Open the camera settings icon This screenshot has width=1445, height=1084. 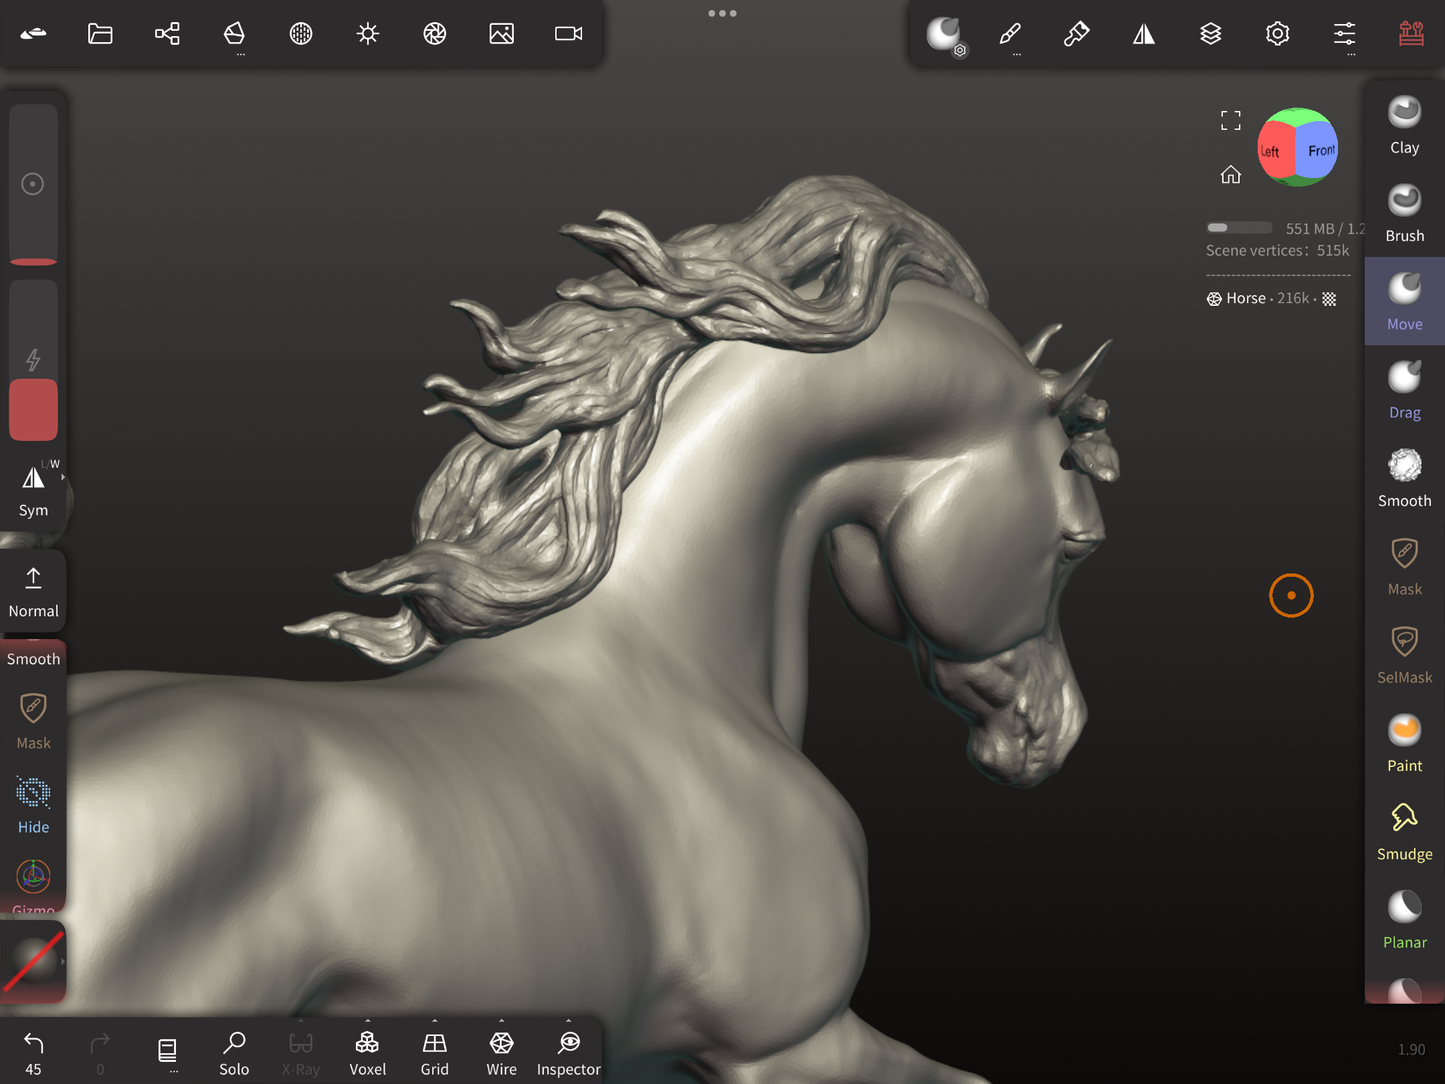[x=568, y=34]
